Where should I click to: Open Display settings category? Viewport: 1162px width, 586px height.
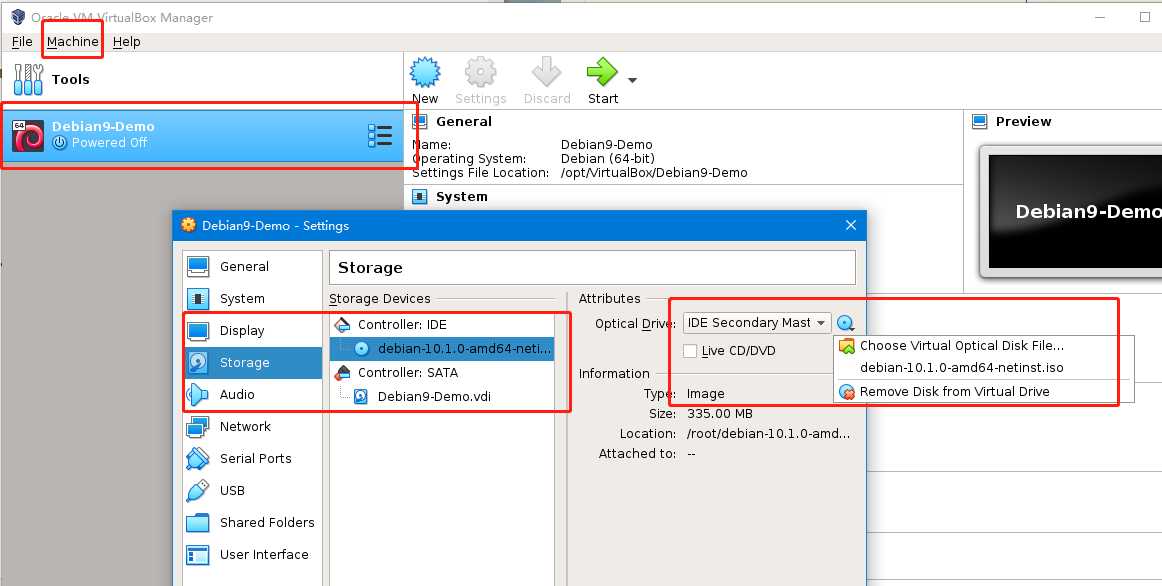point(252,330)
